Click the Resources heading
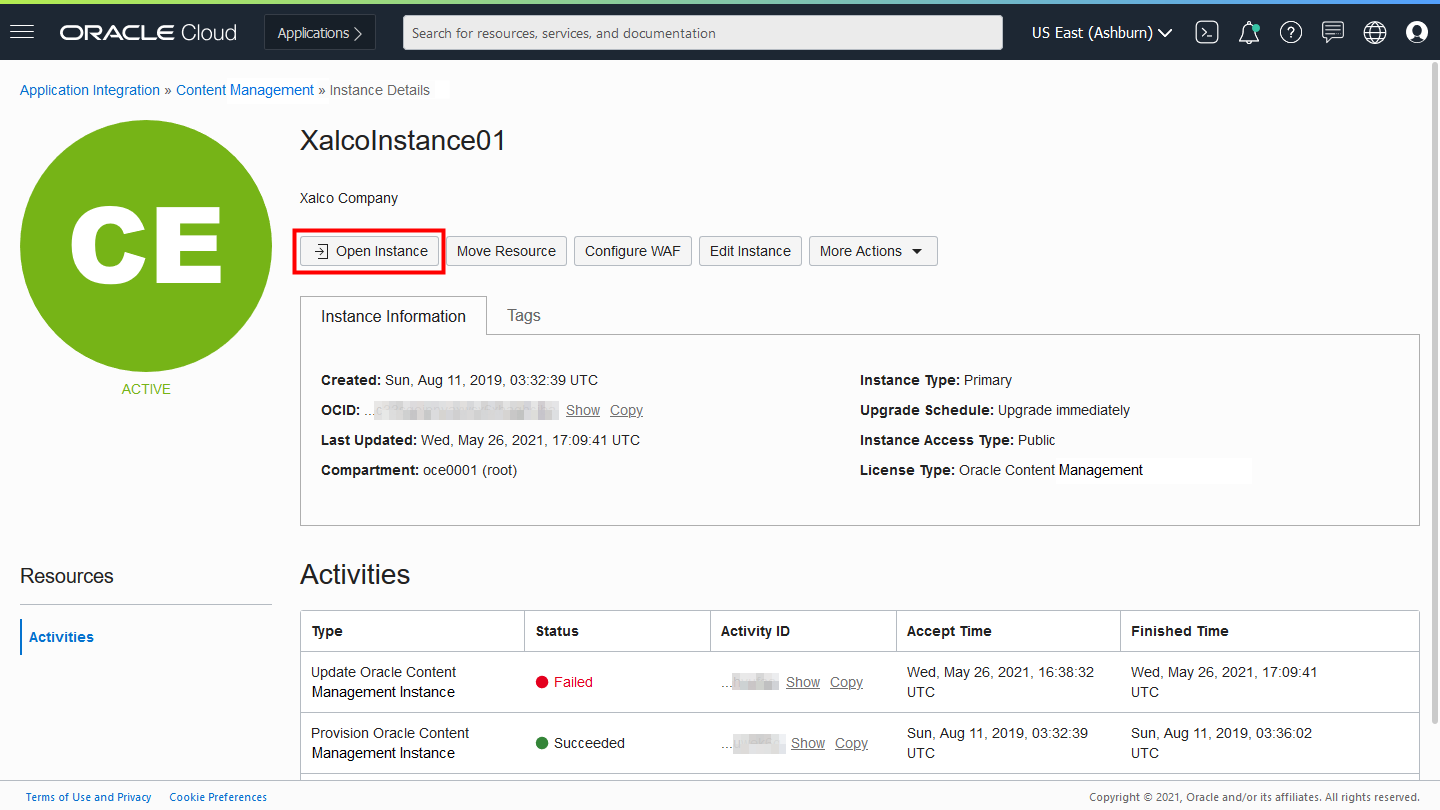The height and width of the screenshot is (810, 1440). tap(67, 576)
